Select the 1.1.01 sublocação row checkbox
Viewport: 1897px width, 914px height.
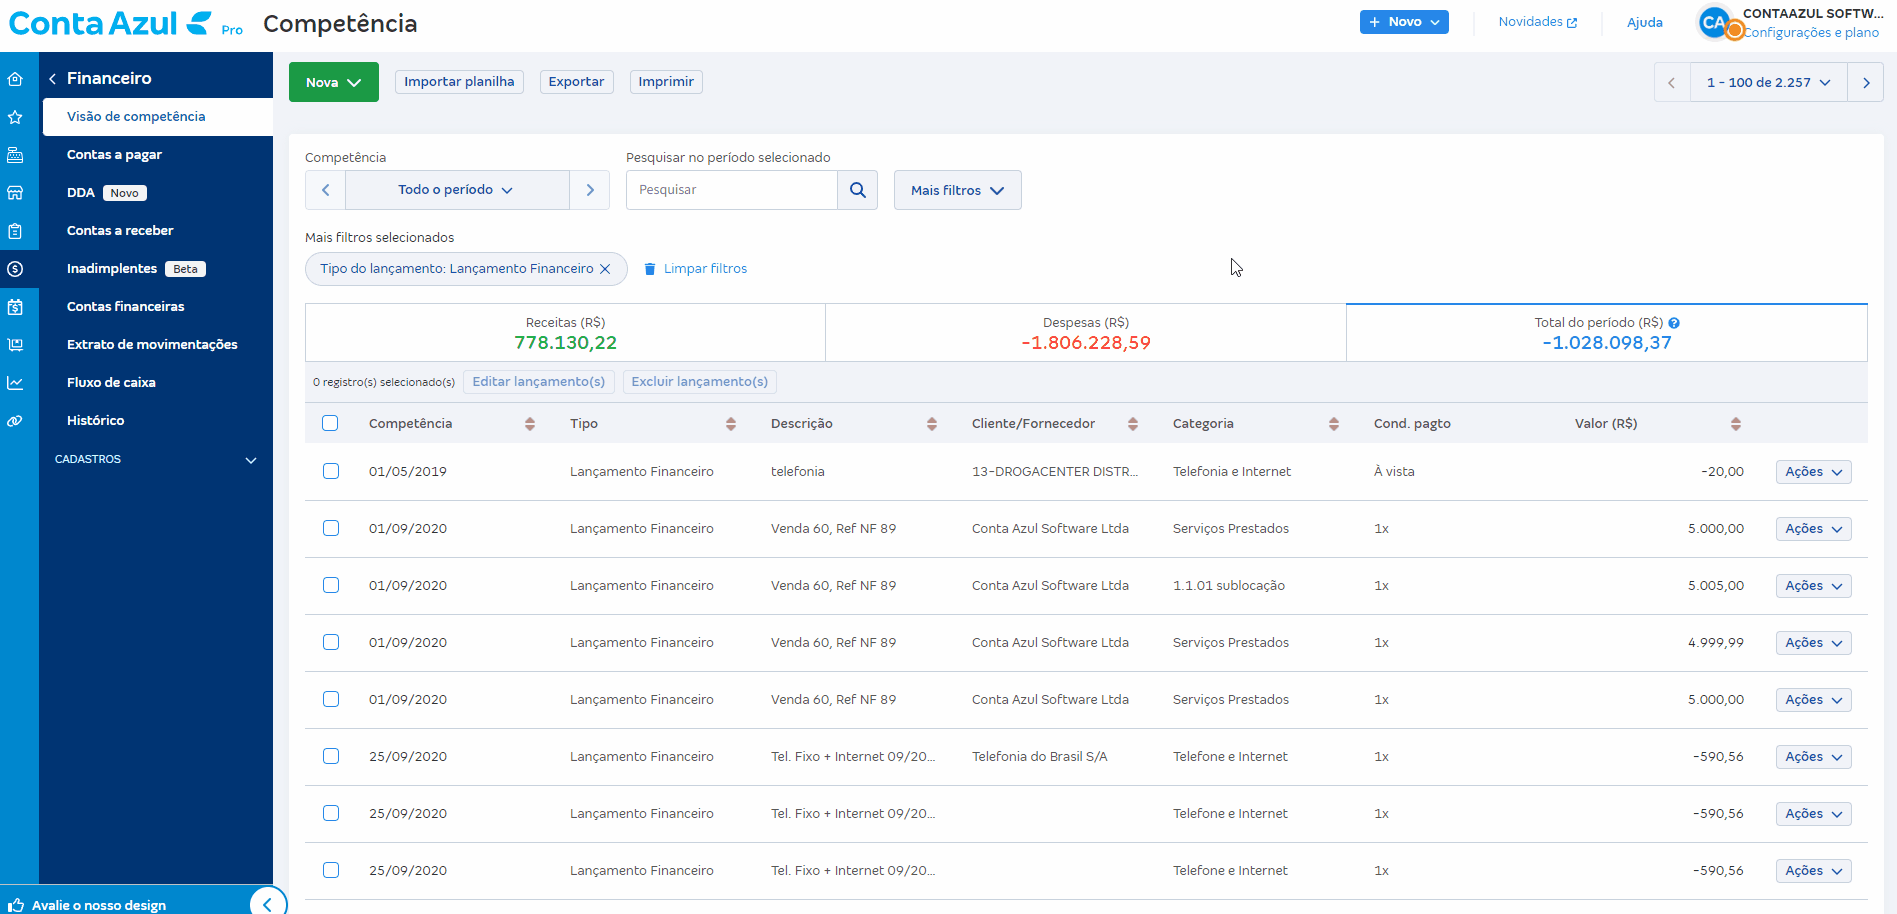(330, 585)
